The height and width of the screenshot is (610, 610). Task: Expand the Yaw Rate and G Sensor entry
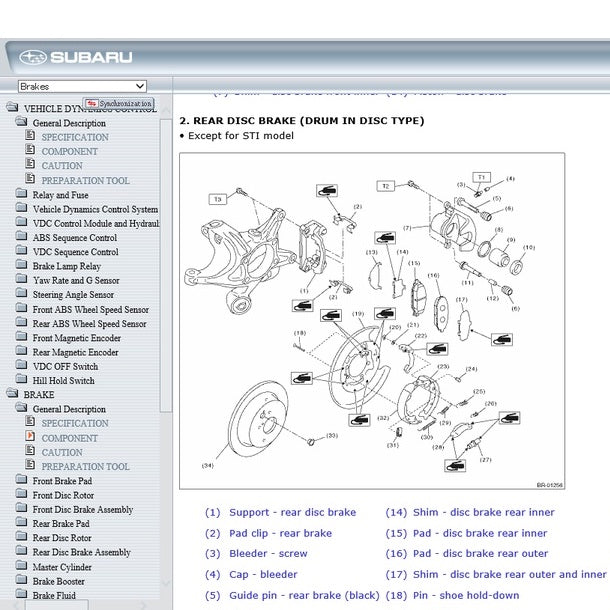pyautogui.click(x=22, y=281)
